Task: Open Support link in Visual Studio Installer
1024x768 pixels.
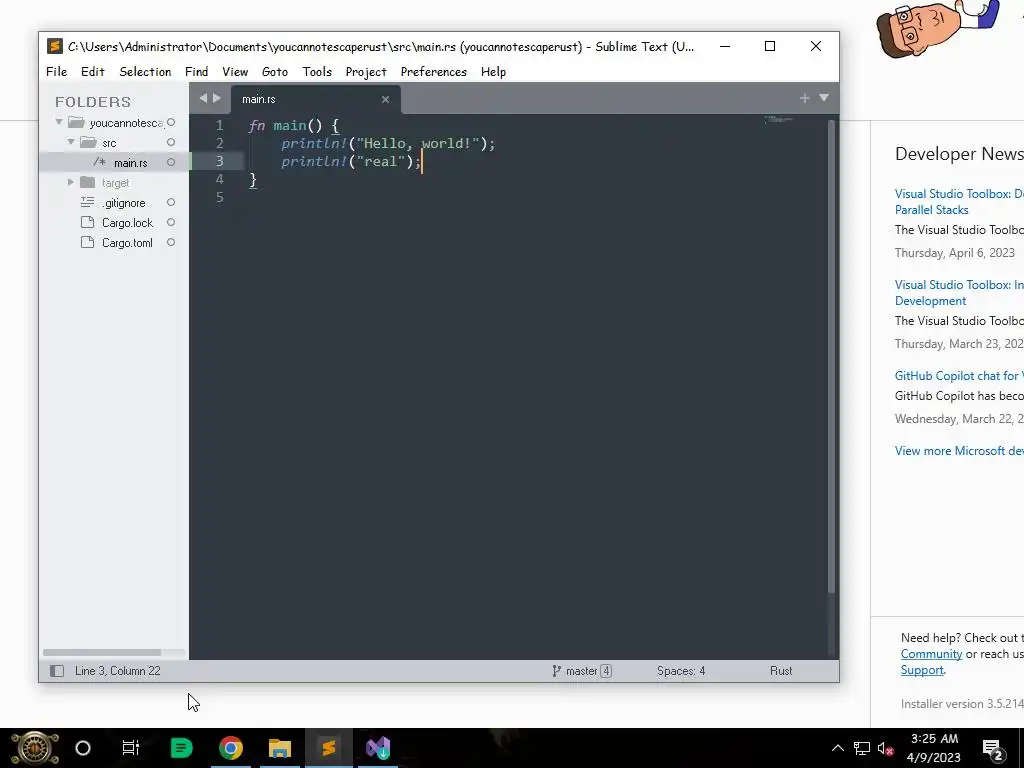Action: [x=922, y=670]
